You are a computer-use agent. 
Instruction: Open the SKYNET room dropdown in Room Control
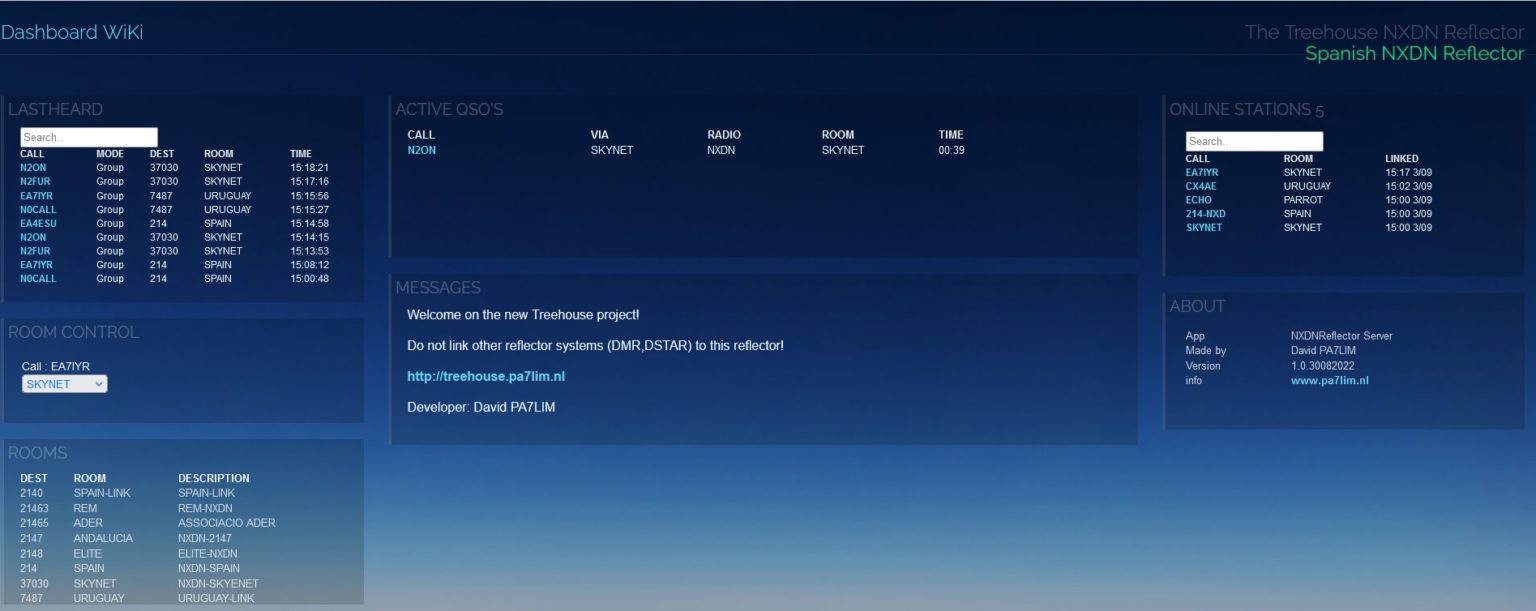point(64,383)
